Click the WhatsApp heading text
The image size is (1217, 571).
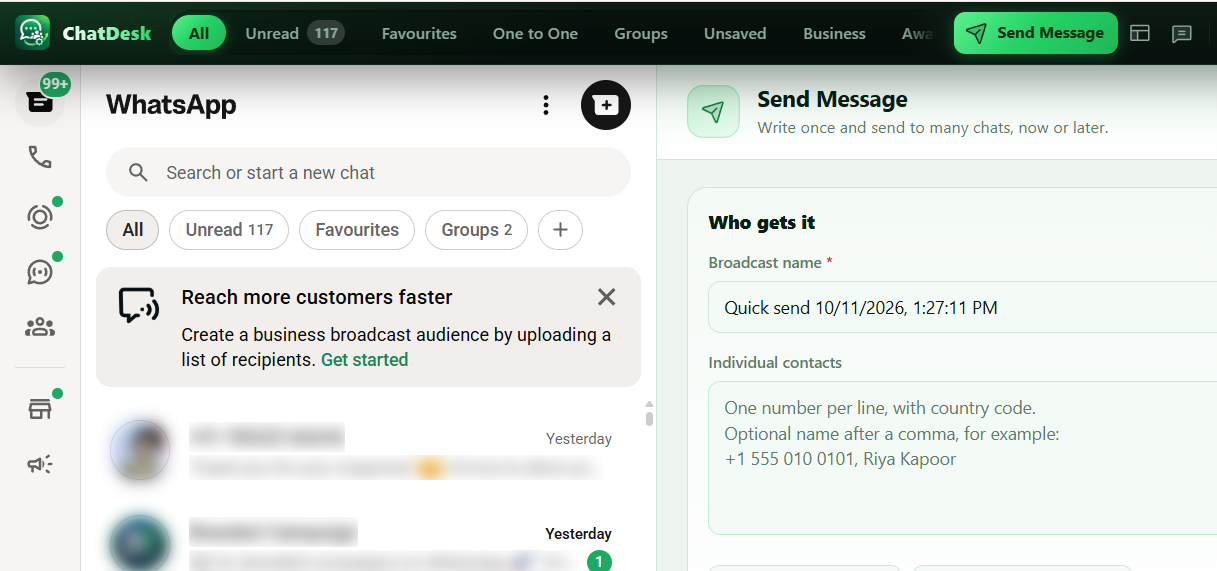pos(171,105)
